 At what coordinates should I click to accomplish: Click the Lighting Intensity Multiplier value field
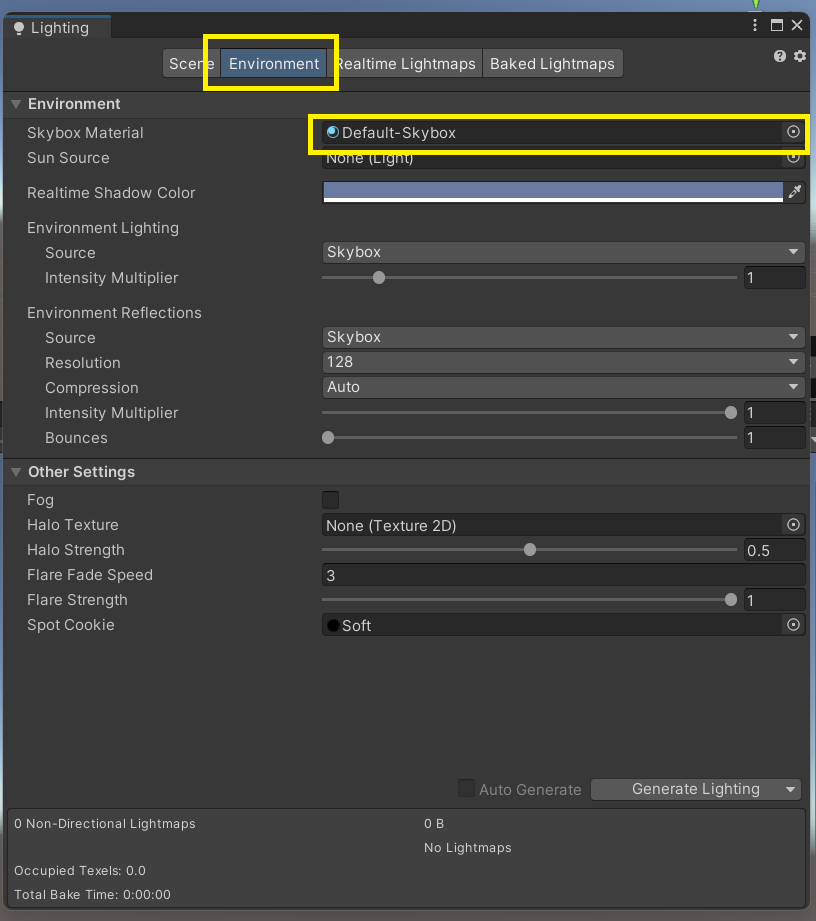click(x=774, y=277)
